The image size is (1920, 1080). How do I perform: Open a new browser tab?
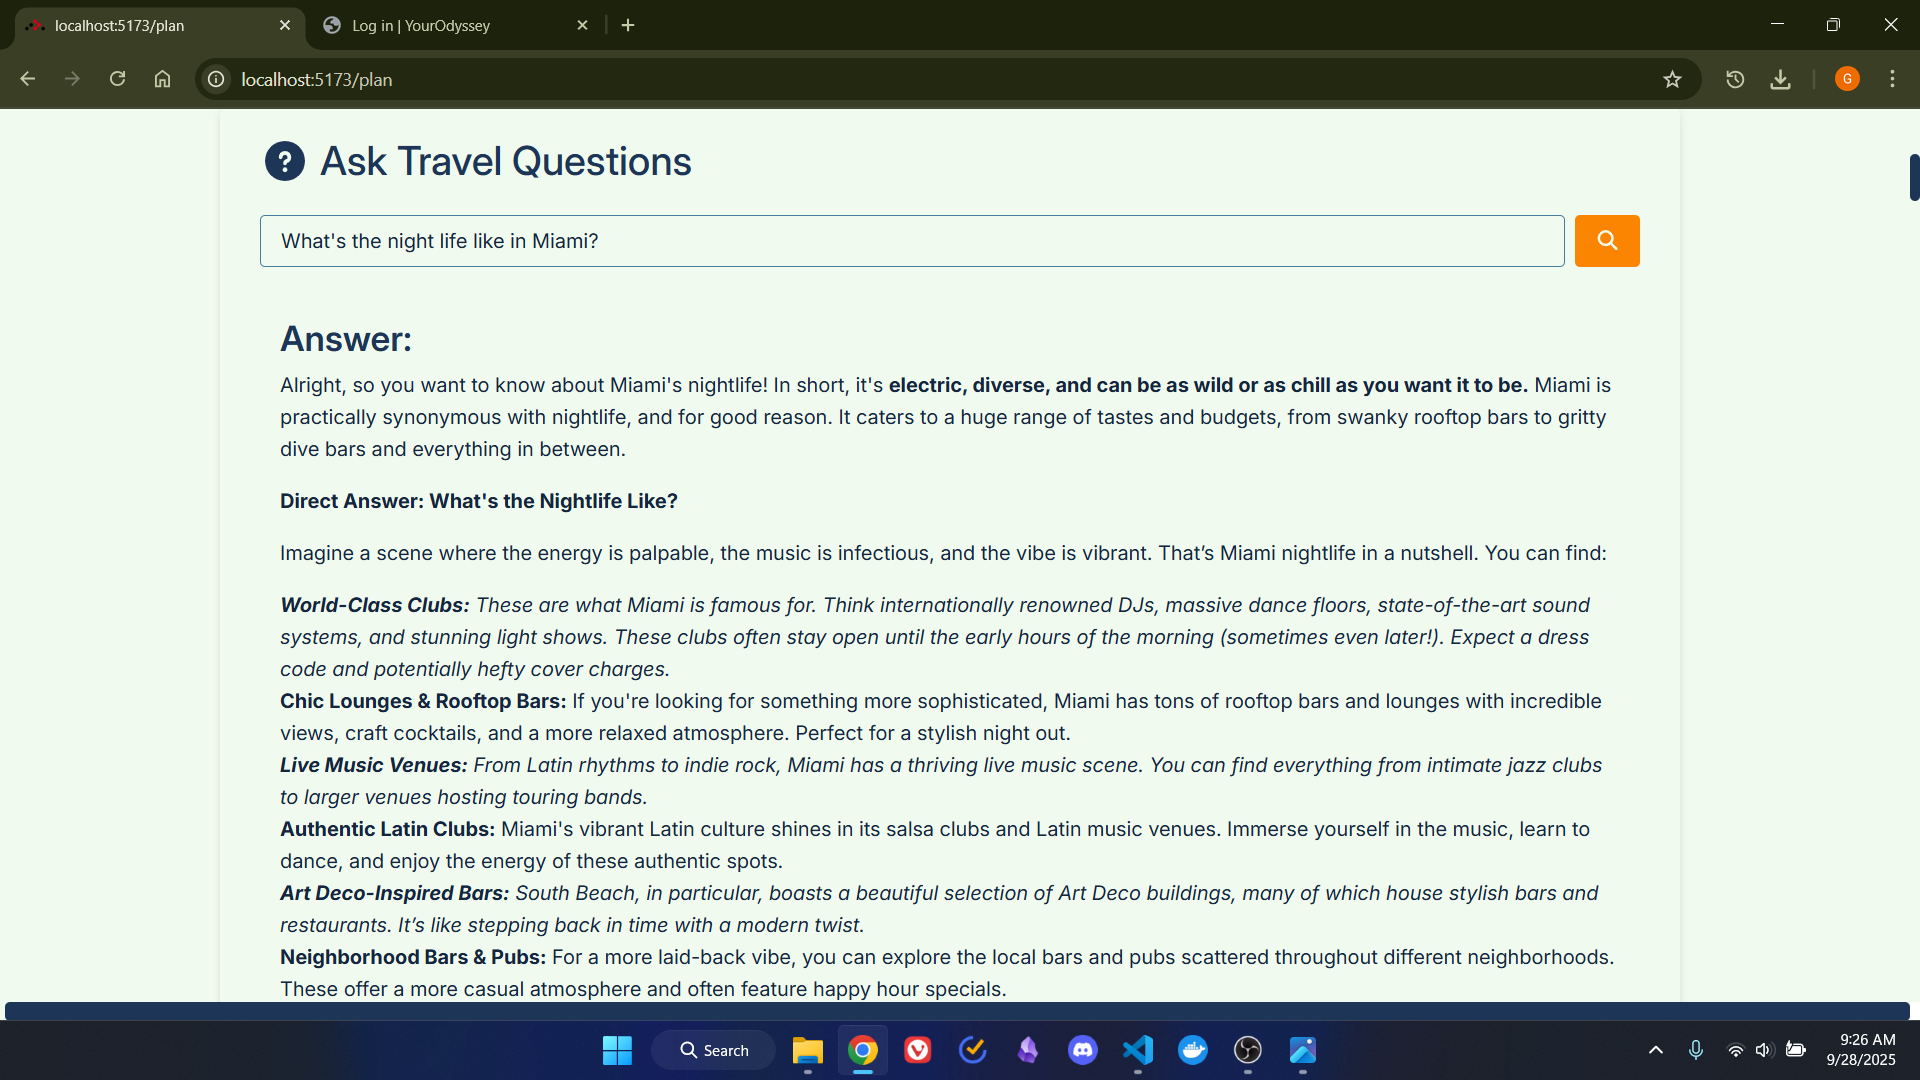pos(628,25)
